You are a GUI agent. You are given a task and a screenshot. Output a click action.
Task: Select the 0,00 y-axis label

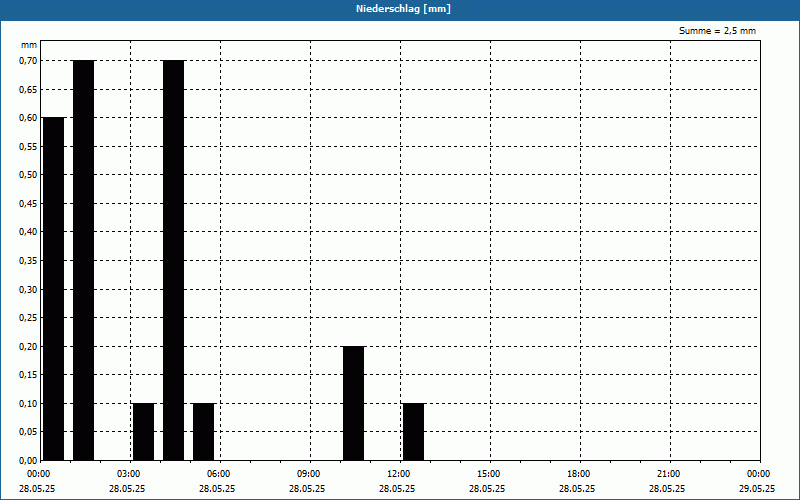pyautogui.click(x=28, y=460)
